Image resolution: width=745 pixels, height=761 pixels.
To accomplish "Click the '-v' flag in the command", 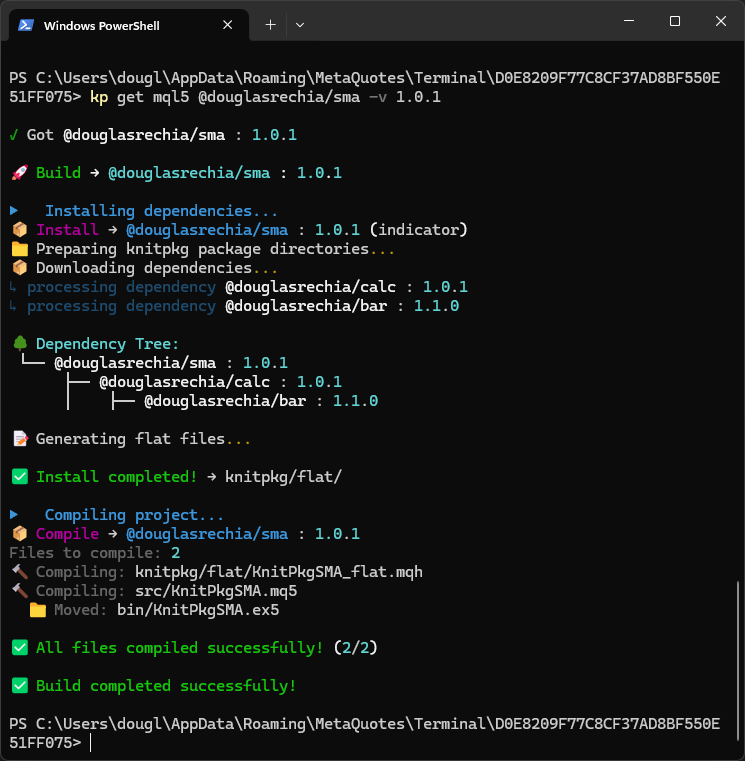I will 378,97.
